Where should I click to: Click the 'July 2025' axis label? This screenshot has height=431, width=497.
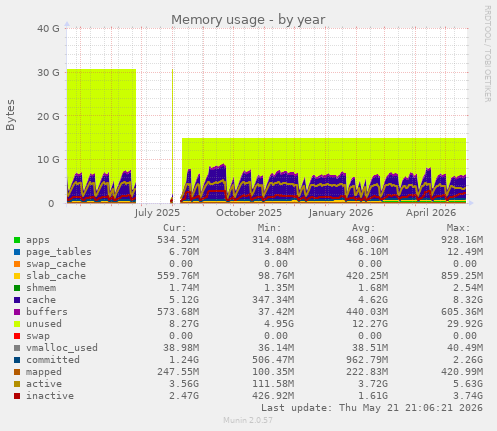tap(157, 213)
